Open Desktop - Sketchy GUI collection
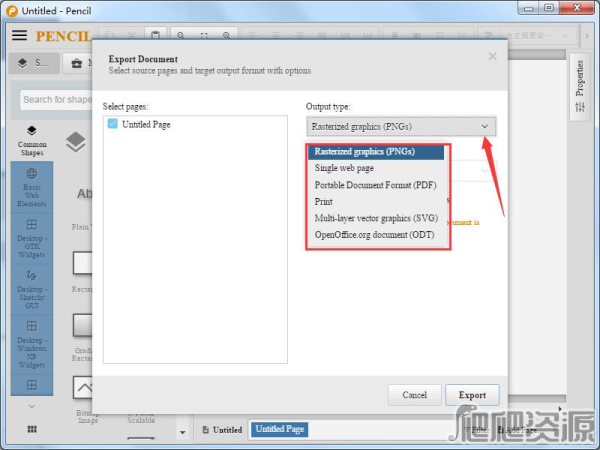This screenshot has width=600, height=450. click(32, 288)
